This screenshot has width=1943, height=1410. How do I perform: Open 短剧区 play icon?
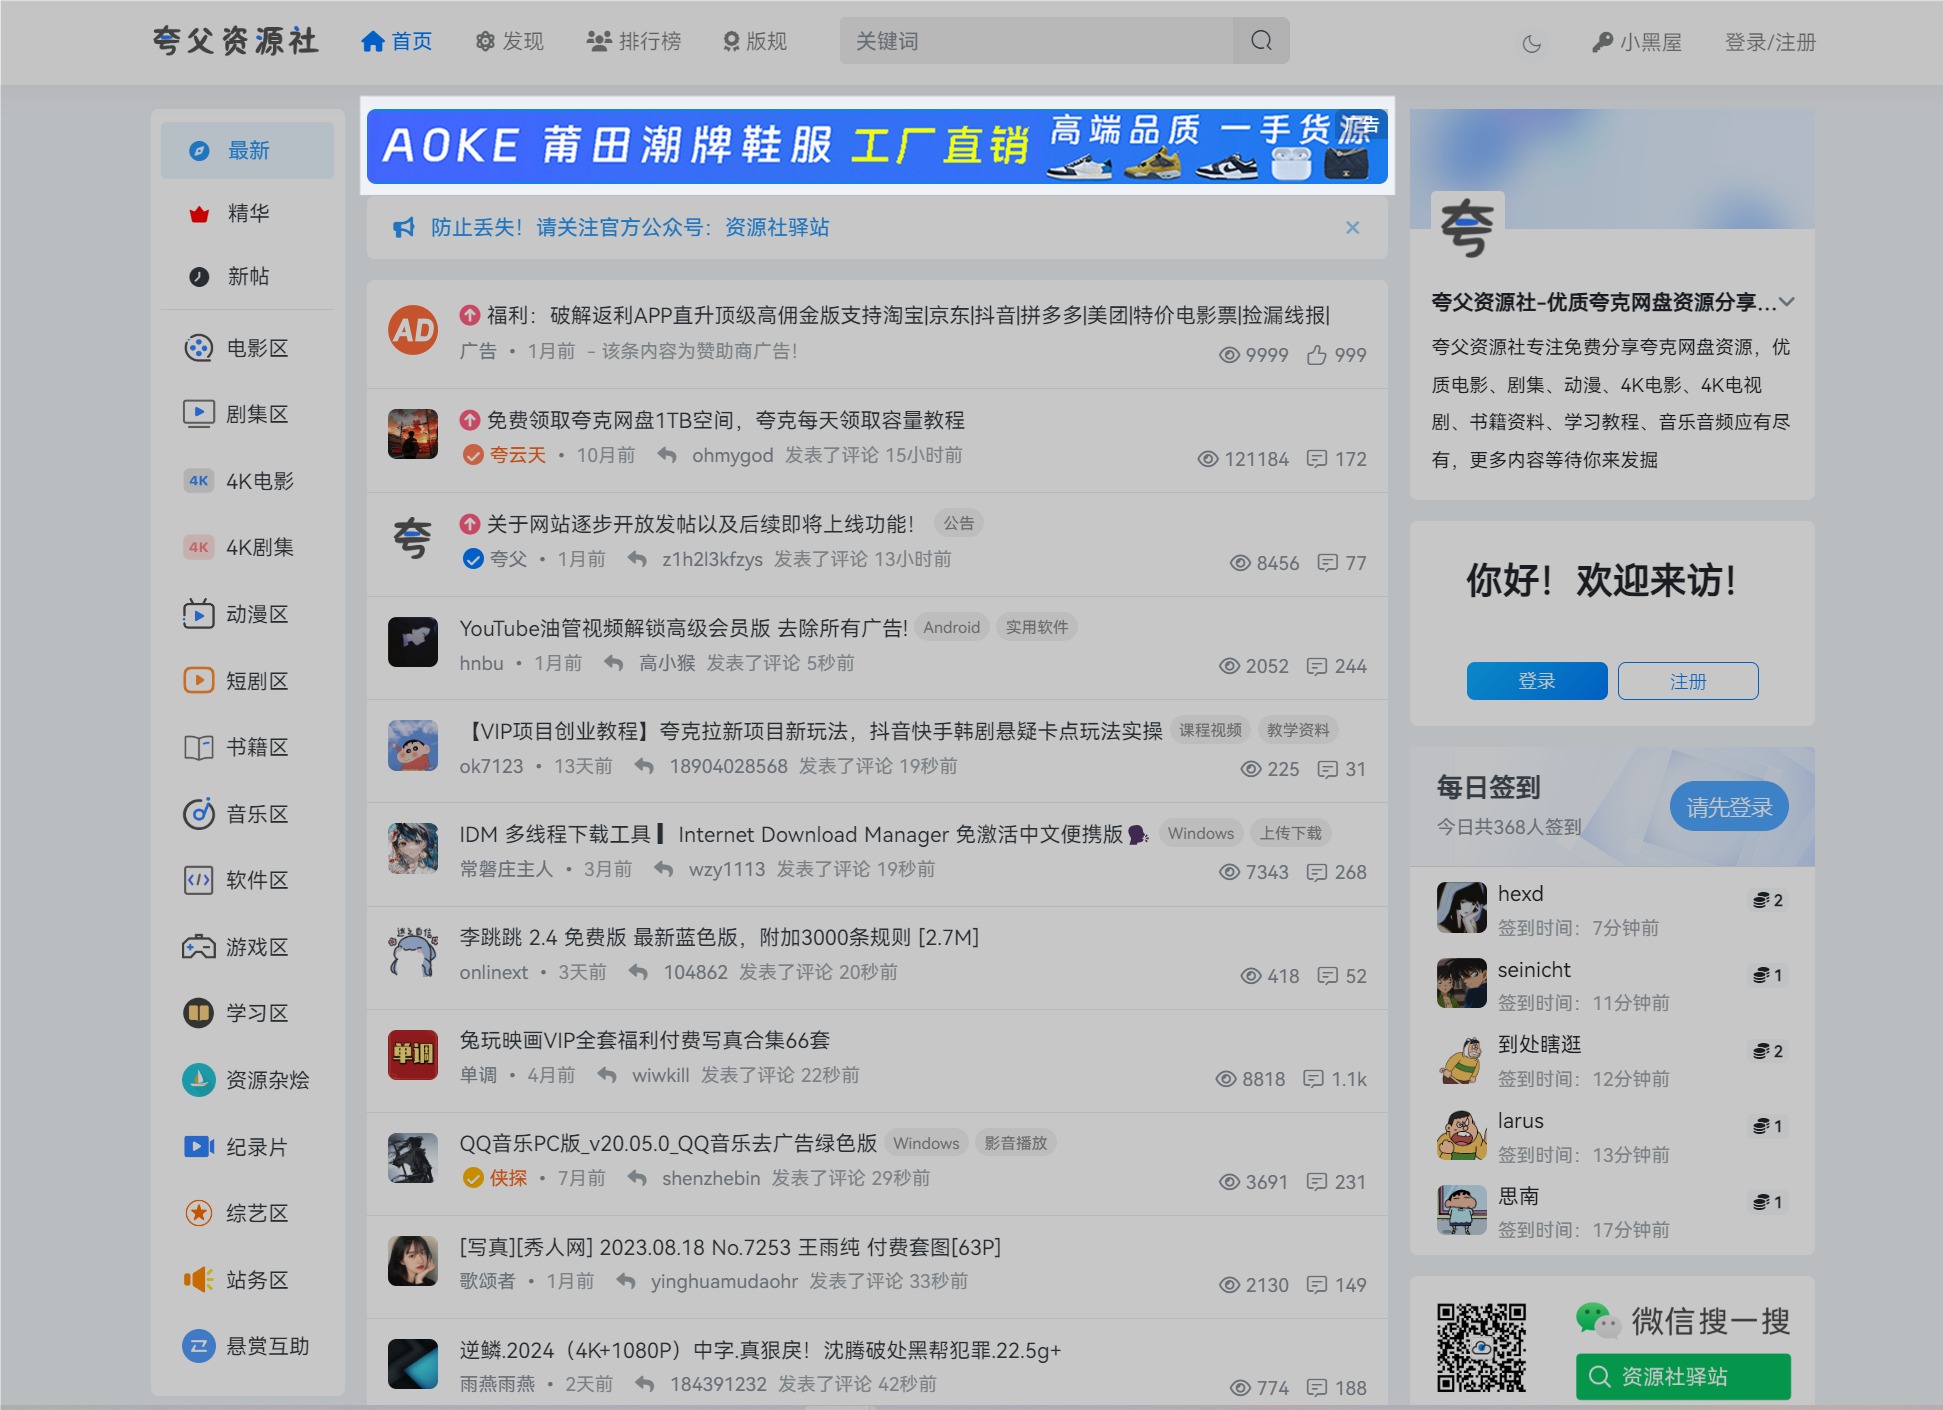198,681
